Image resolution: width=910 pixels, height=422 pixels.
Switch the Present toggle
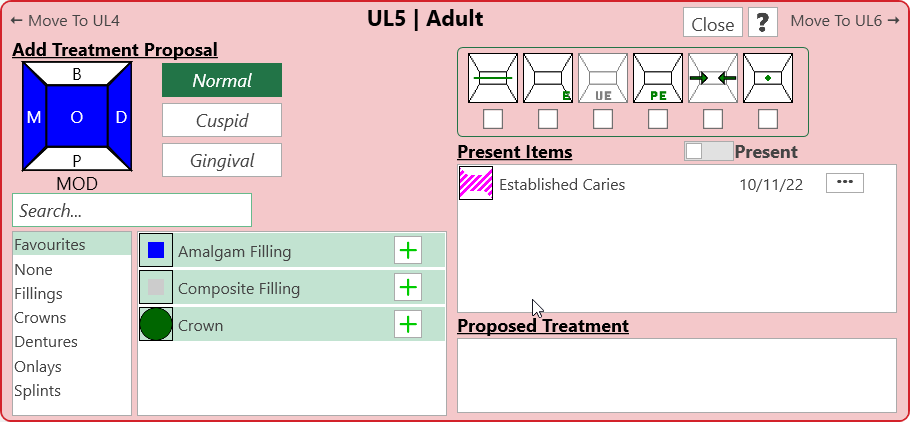[708, 151]
